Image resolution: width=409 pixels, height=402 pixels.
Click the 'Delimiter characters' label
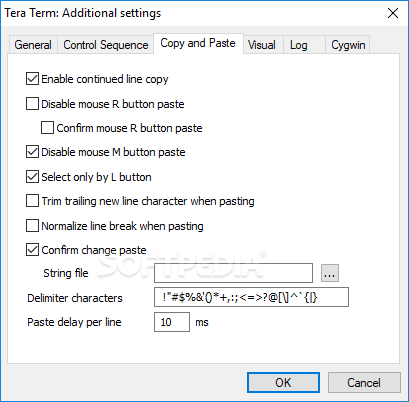pyautogui.click(x=75, y=298)
